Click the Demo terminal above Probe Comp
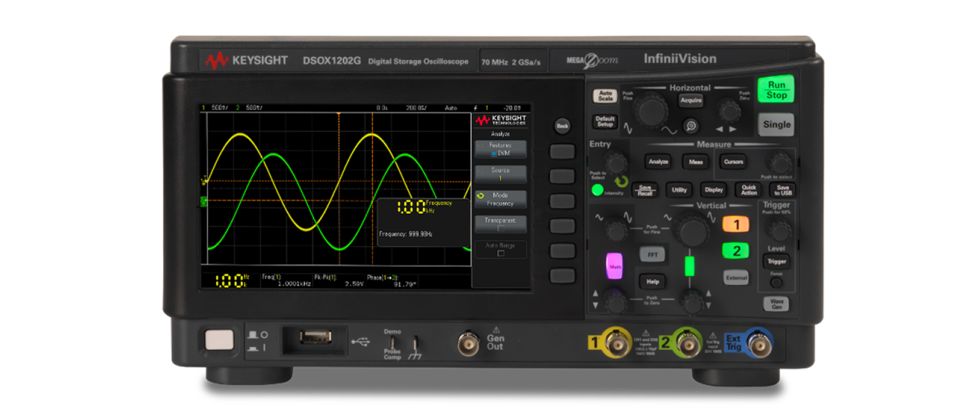 point(392,342)
